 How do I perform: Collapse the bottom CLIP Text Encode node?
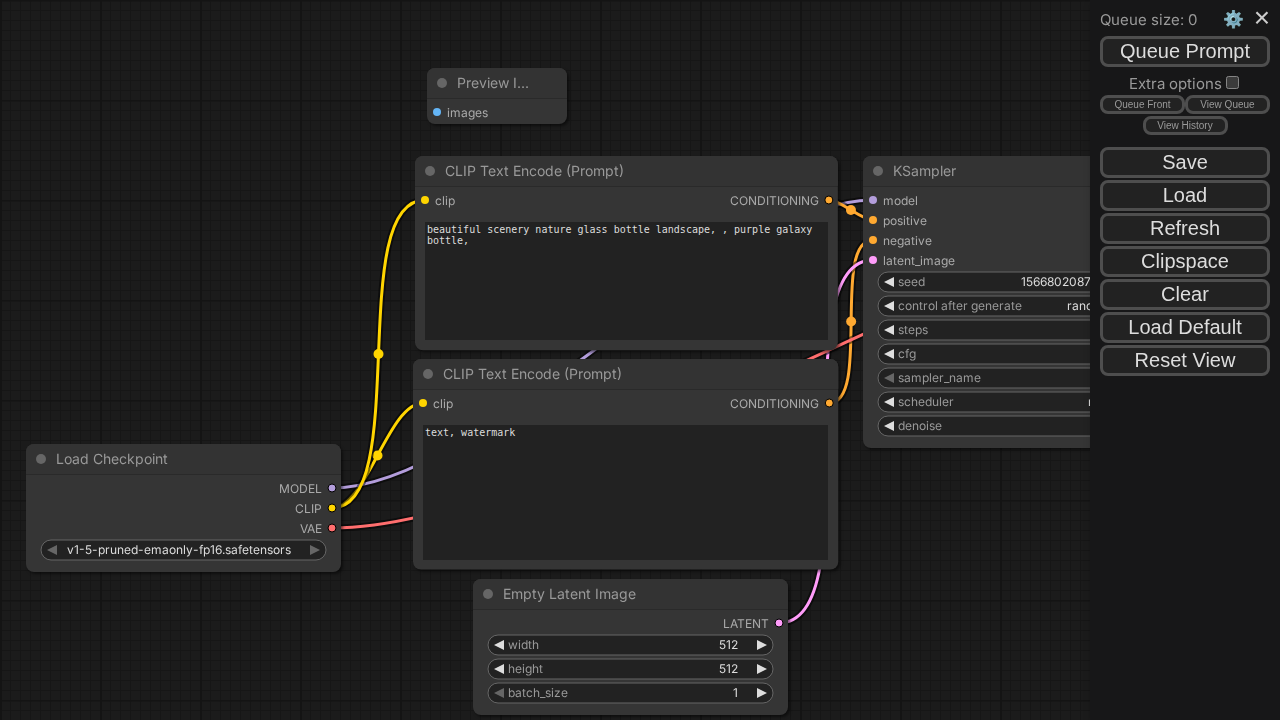[428, 374]
